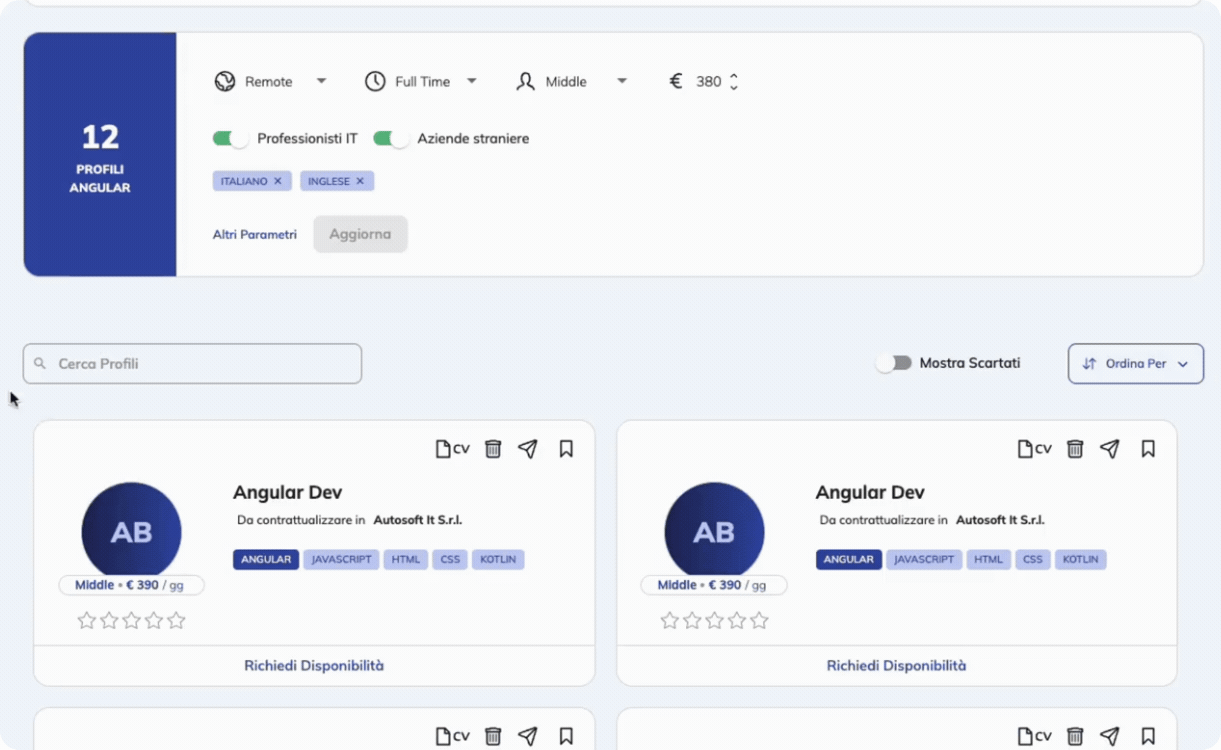Open Altri Parametri

254,233
